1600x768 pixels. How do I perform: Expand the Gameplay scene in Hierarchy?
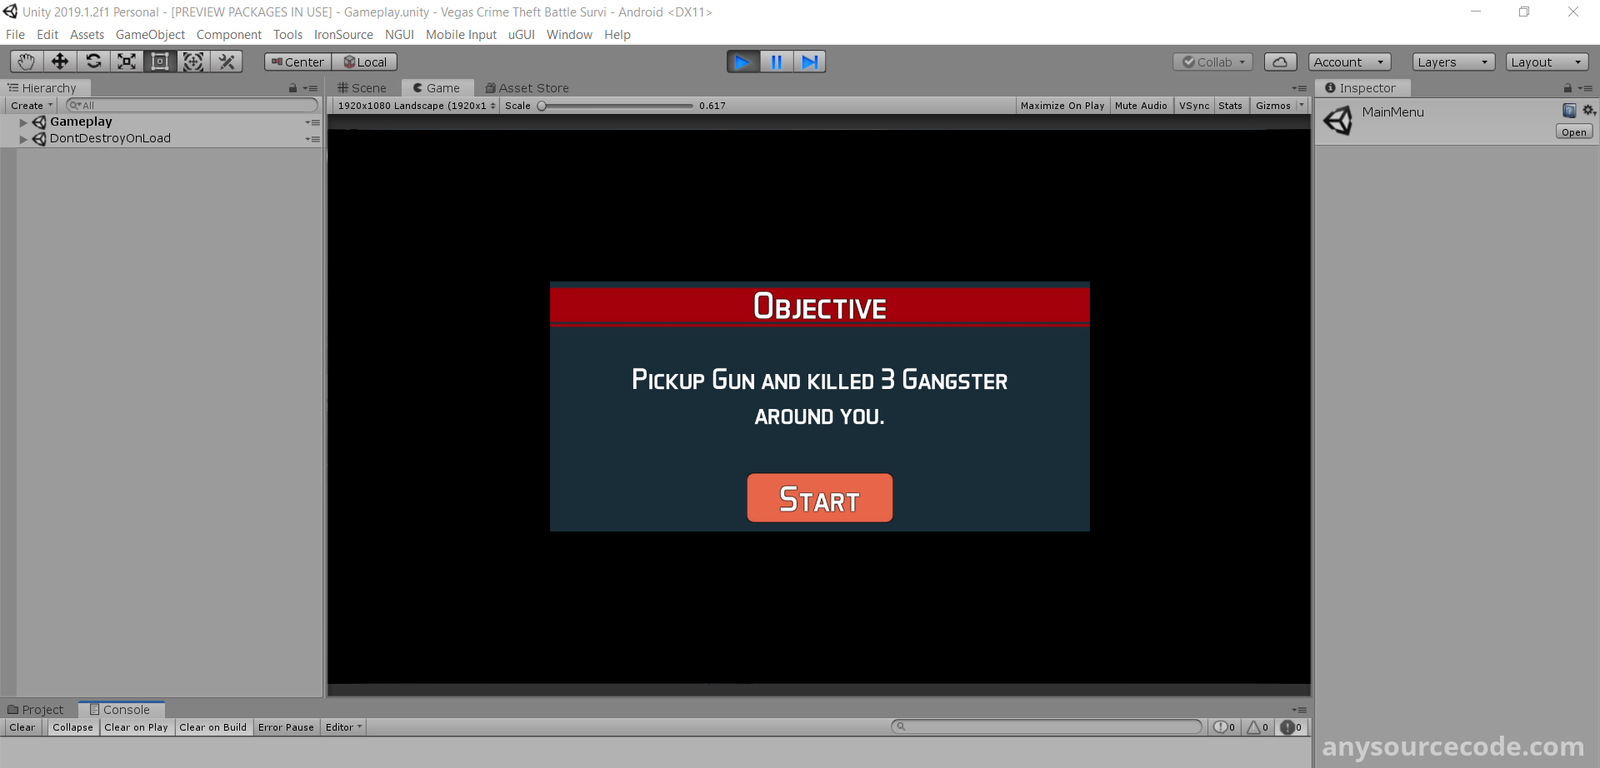(x=23, y=122)
